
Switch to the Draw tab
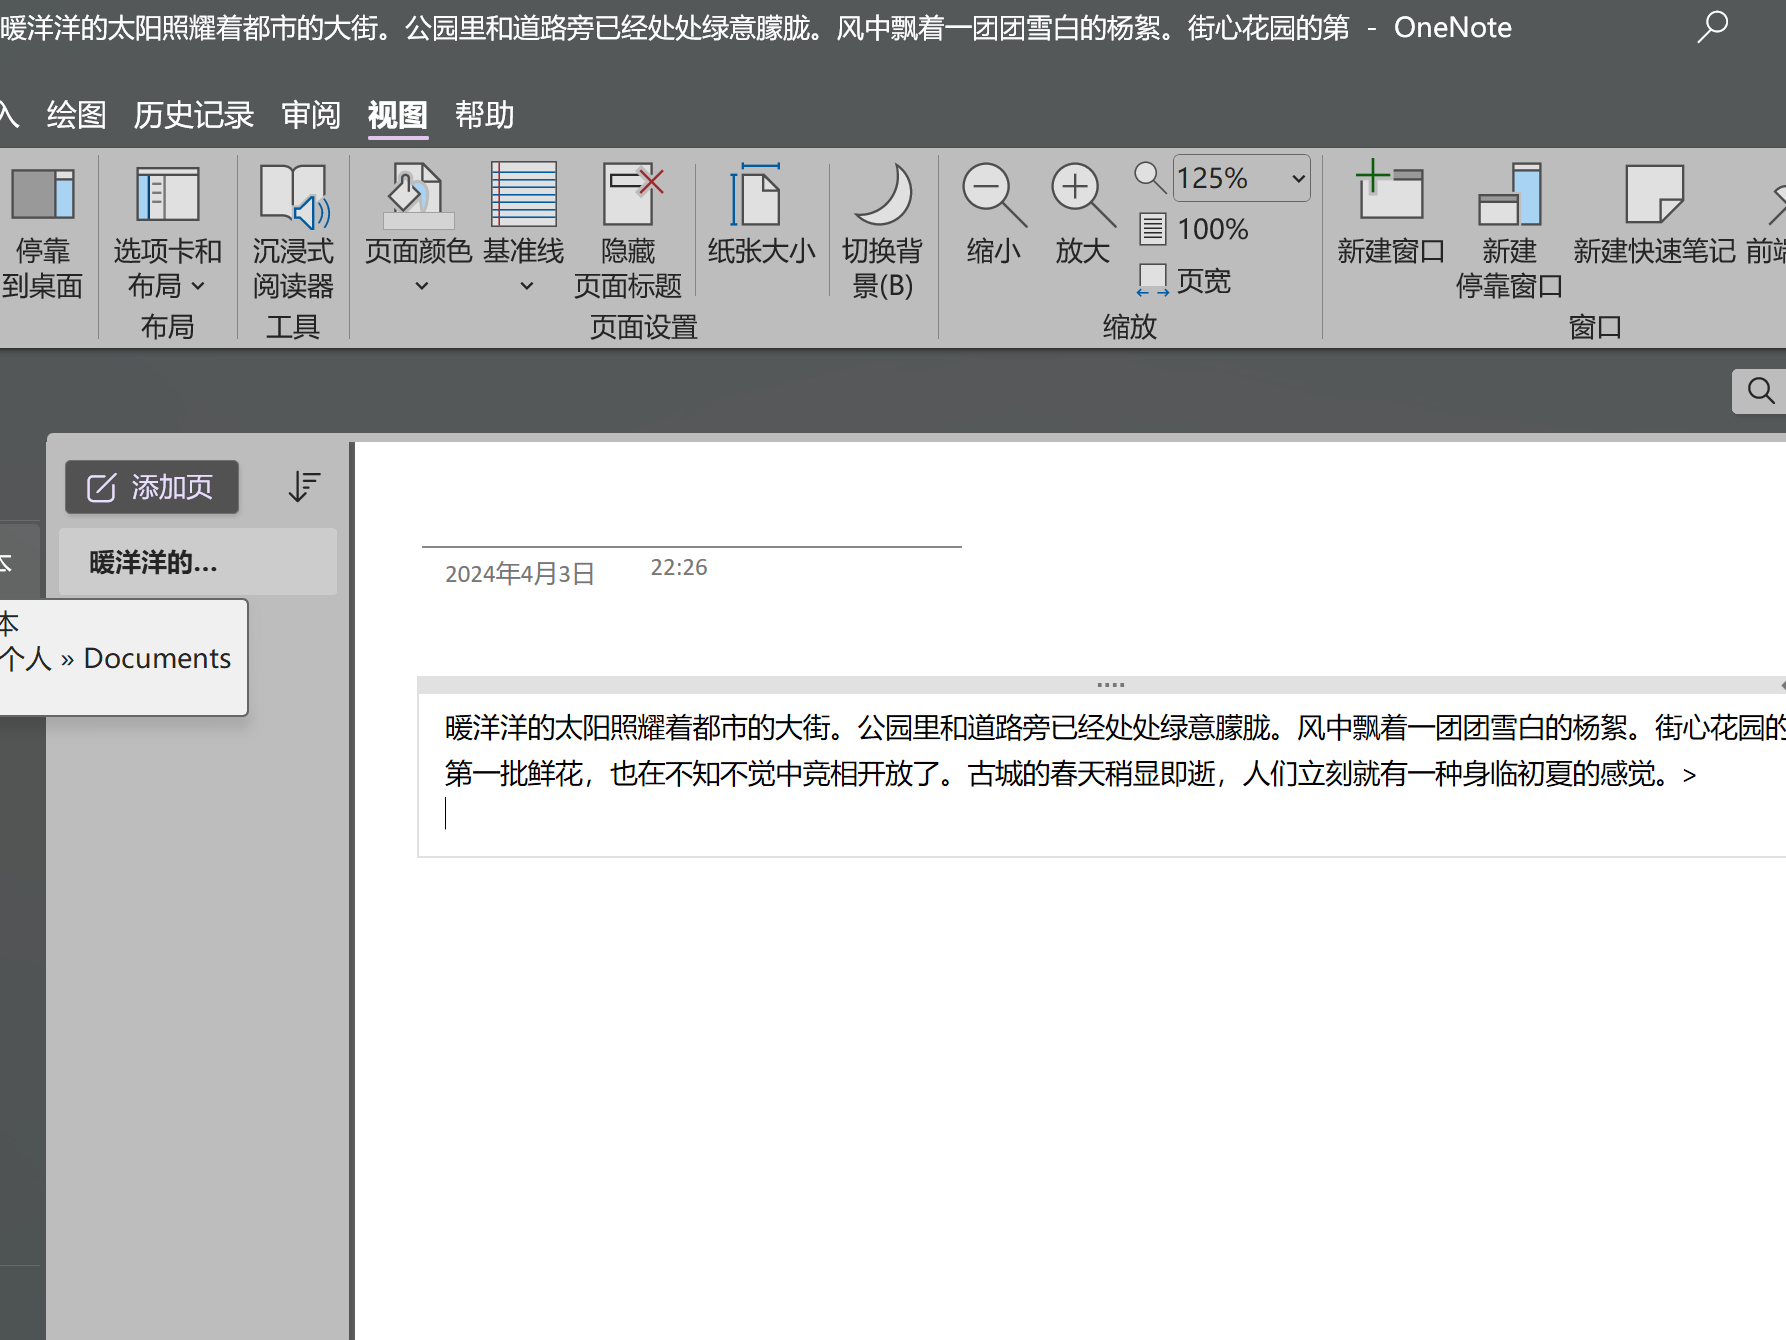click(77, 115)
